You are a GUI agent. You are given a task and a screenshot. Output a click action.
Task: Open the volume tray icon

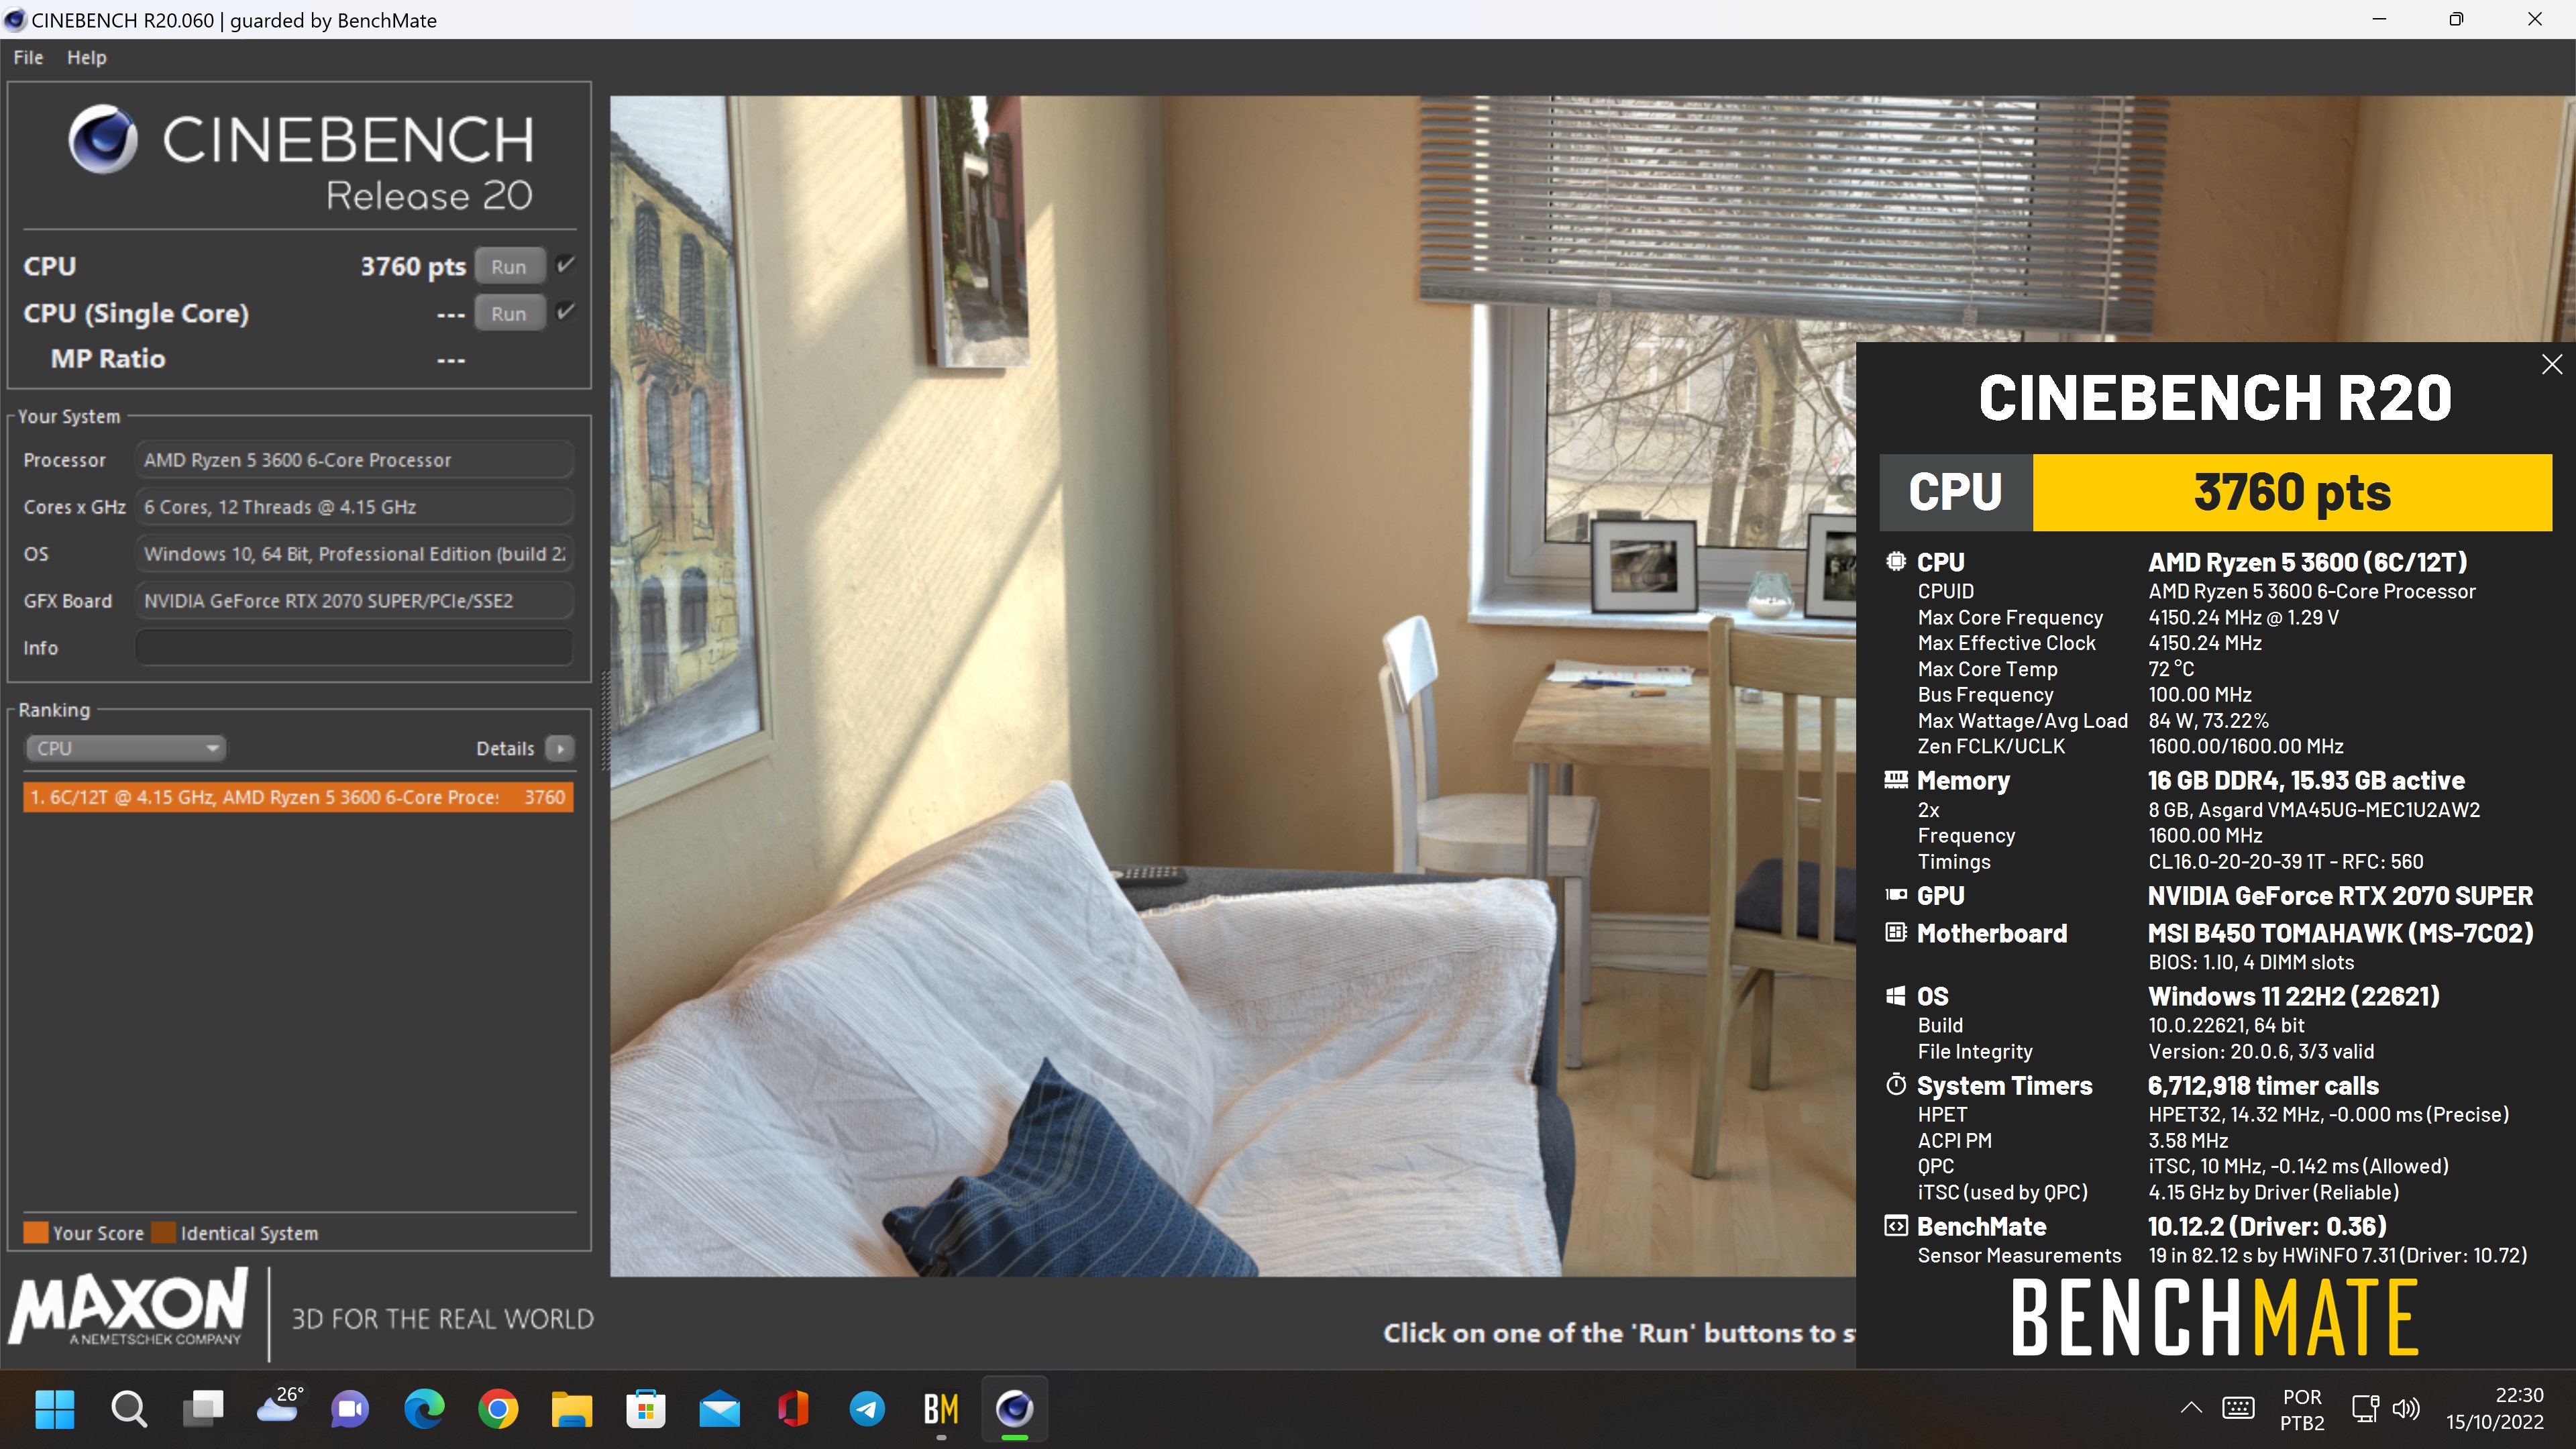(2406, 1409)
